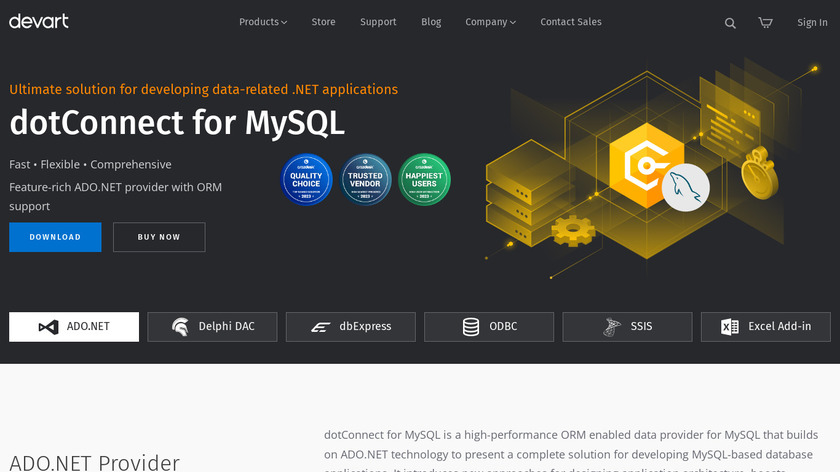
Task: Click the devart logo
Action: pyautogui.click(x=39, y=21)
